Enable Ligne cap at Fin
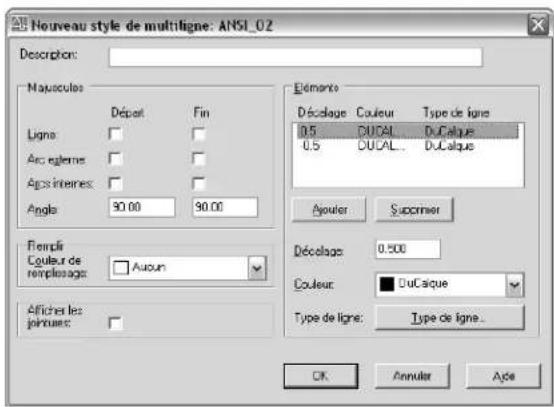Screen dimensions: 554x407 tap(199, 134)
